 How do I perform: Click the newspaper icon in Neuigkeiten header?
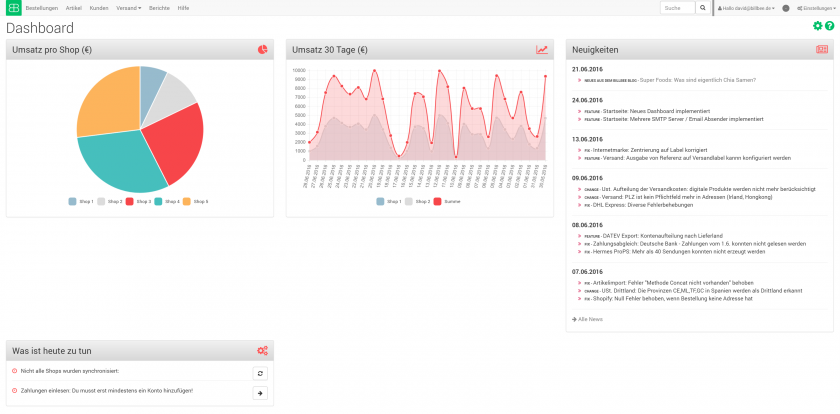[x=822, y=49]
